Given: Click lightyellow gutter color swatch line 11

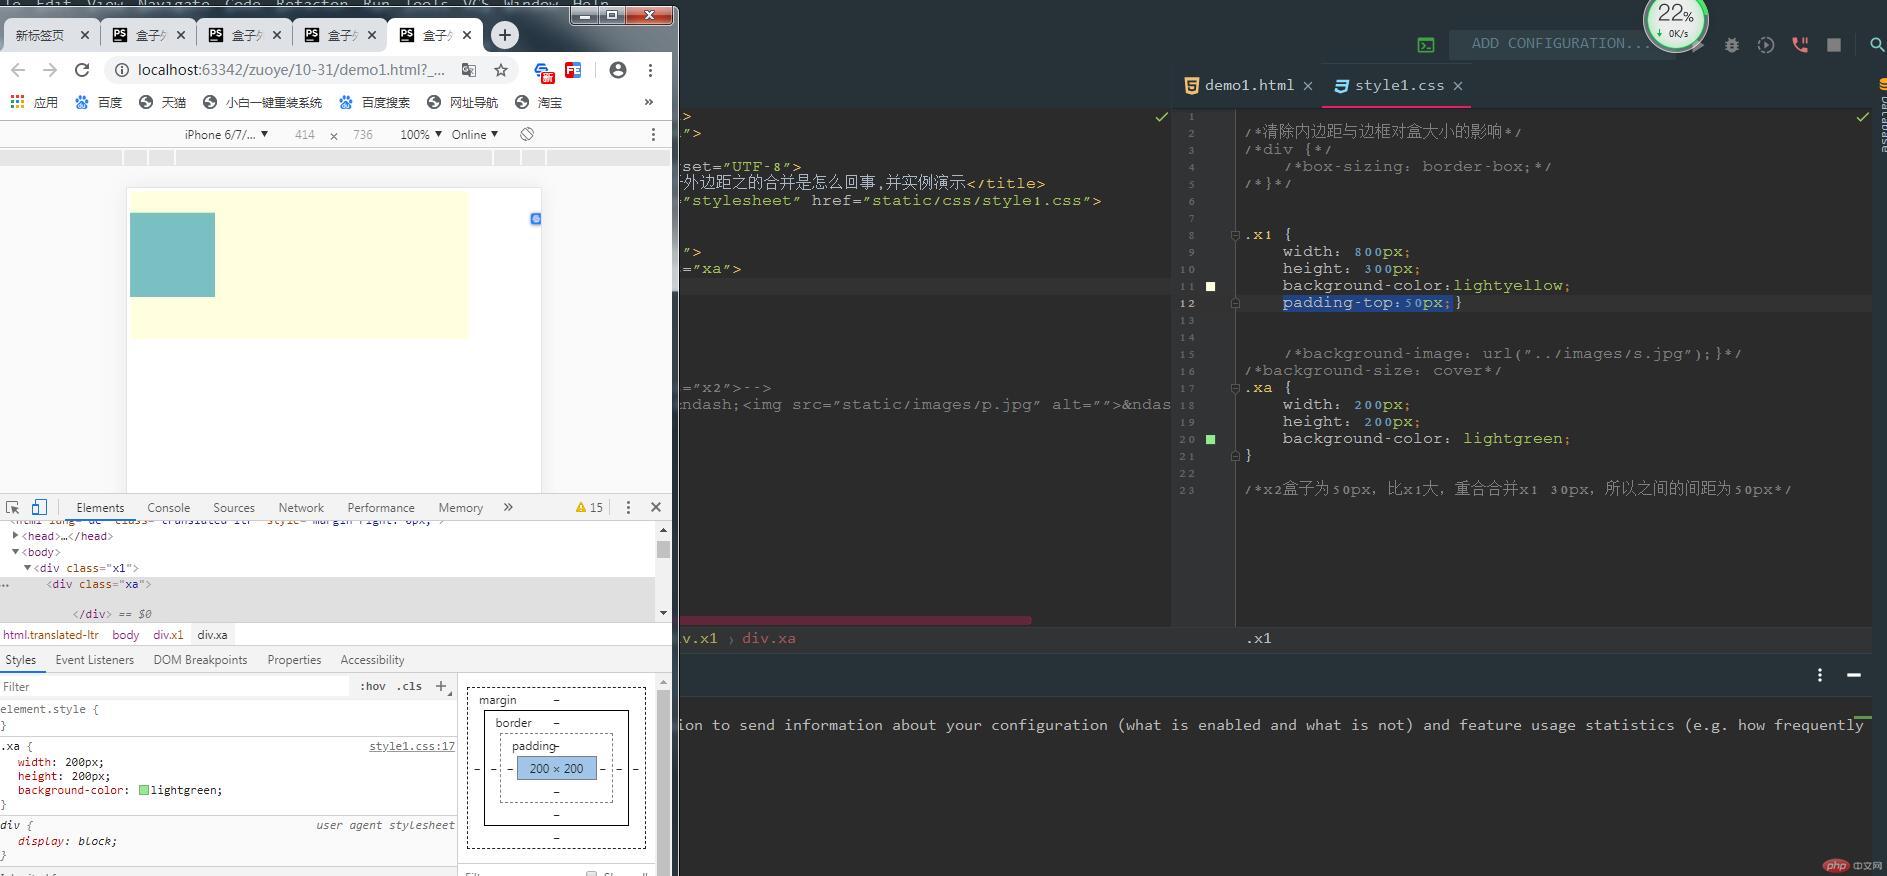Looking at the screenshot, I should 1211,286.
